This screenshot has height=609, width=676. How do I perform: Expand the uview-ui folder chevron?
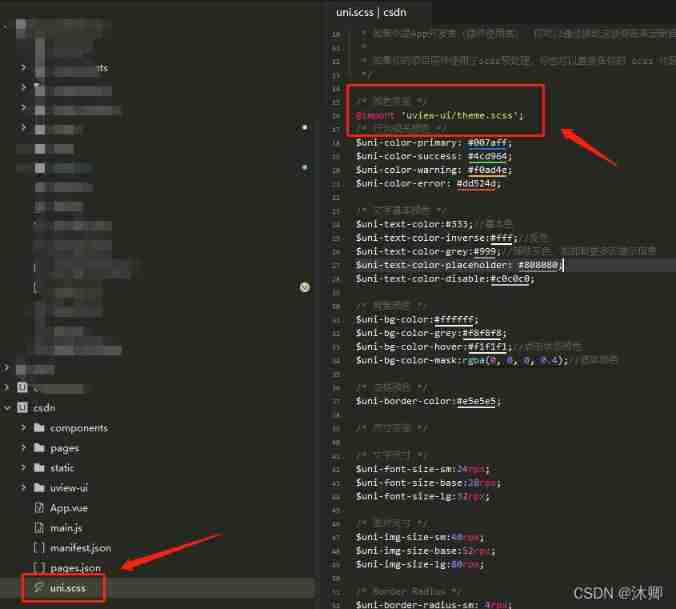23,487
